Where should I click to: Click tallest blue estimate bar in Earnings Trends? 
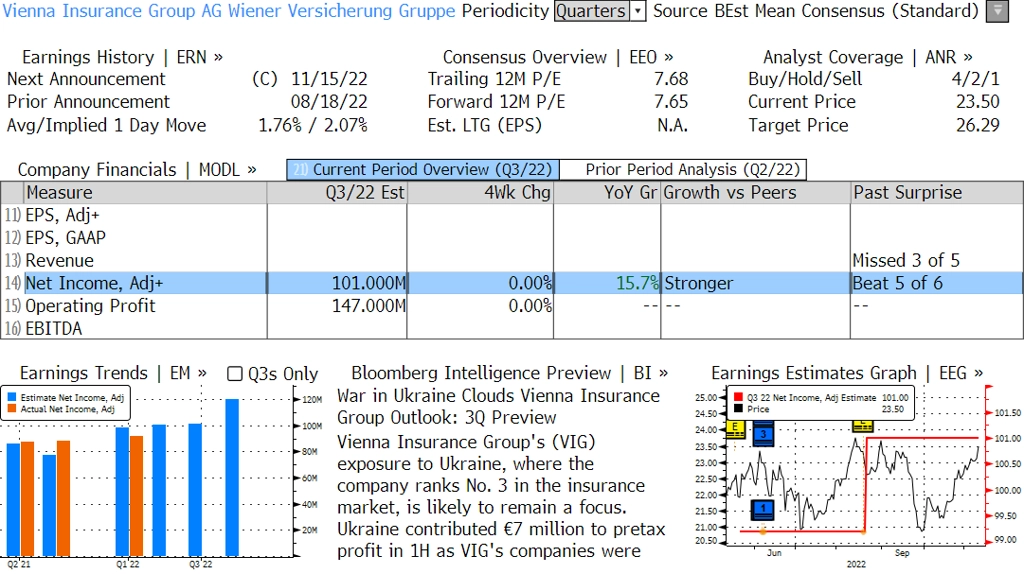pos(232,477)
